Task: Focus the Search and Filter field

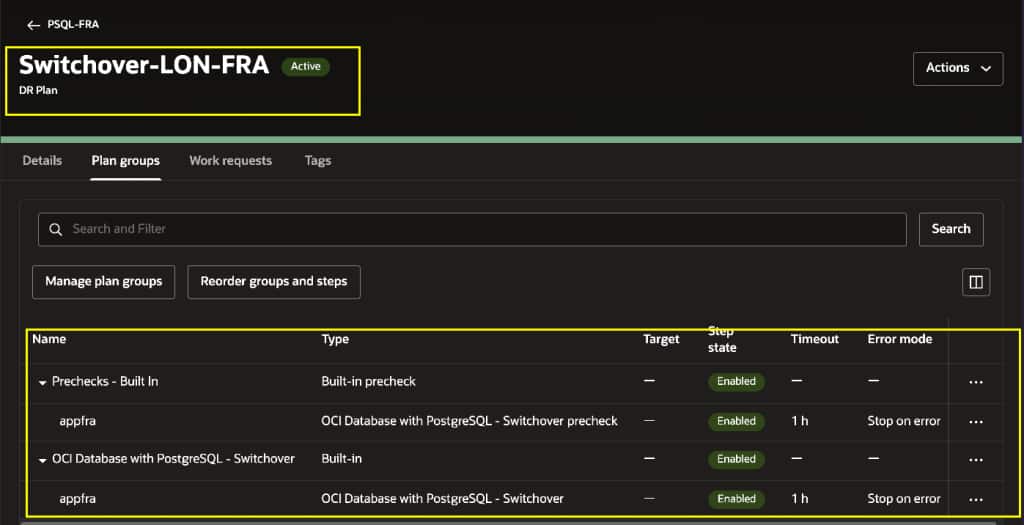Action: 472,229
